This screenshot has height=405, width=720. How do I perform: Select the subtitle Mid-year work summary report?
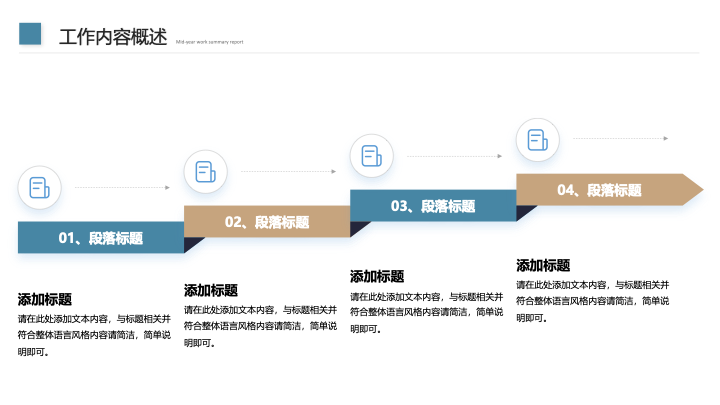209,42
